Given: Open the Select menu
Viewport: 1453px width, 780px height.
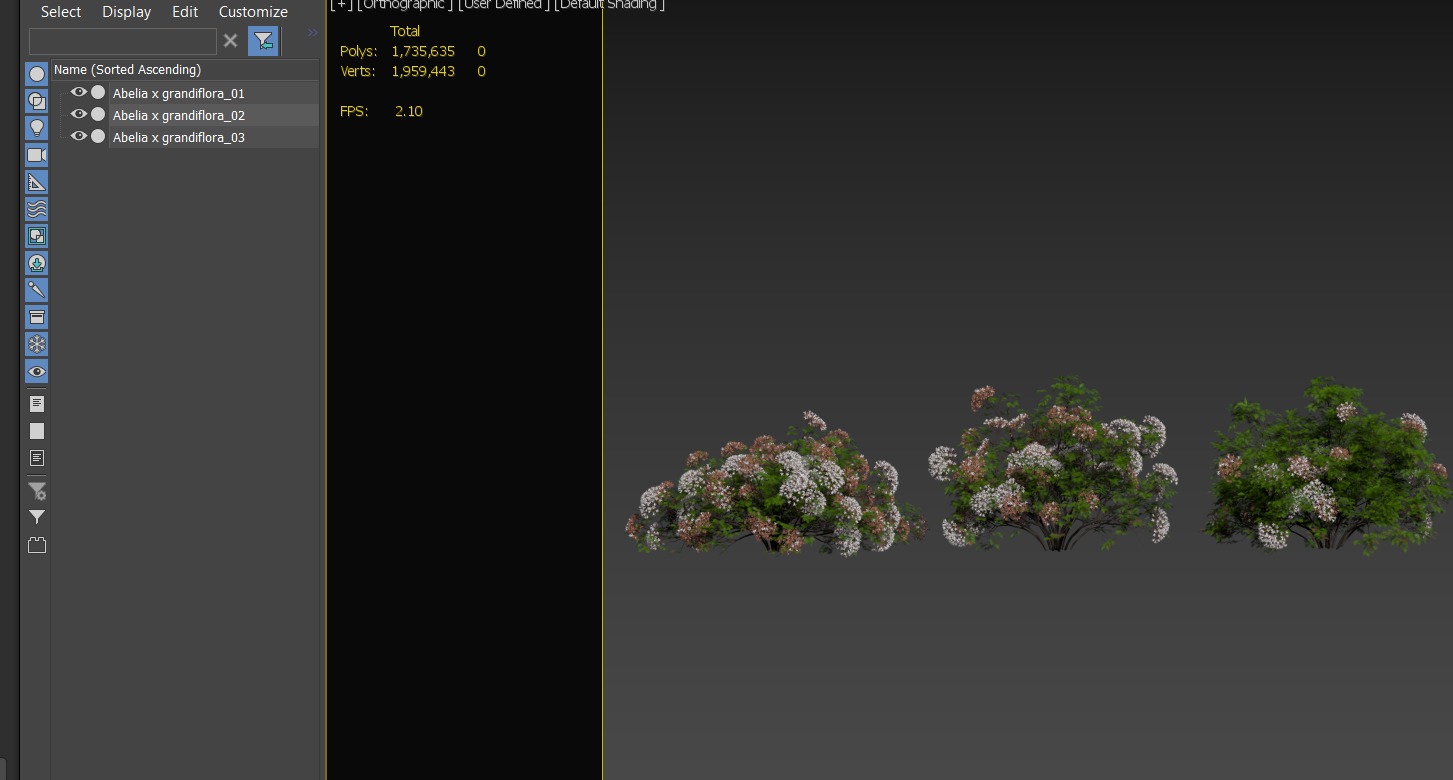Looking at the screenshot, I should (61, 12).
